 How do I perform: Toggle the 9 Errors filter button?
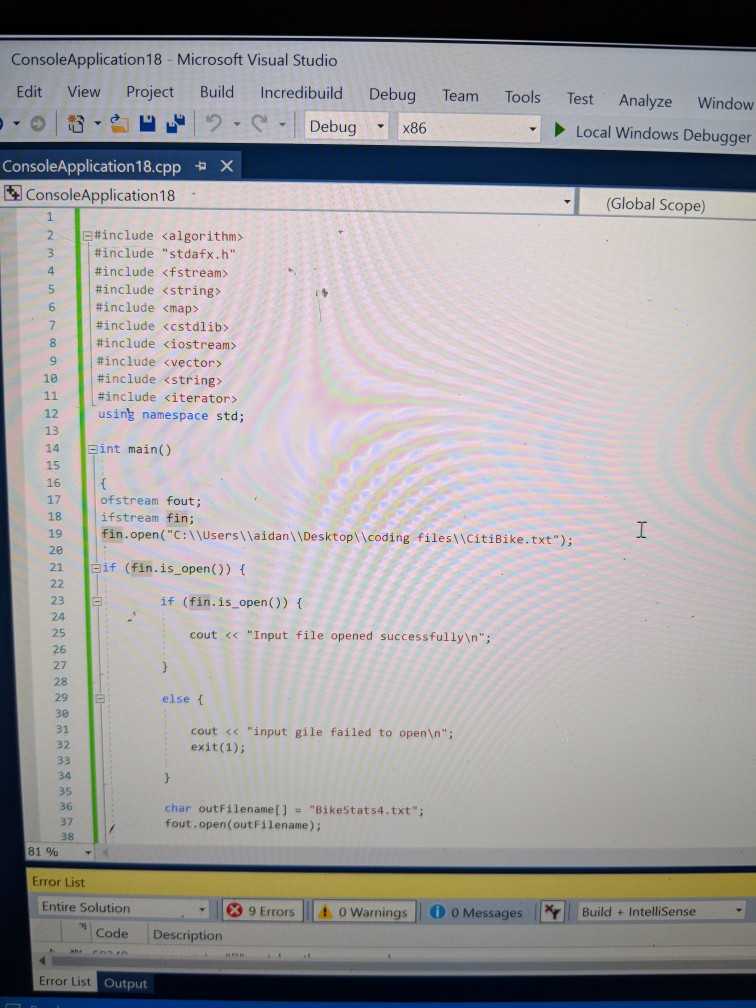[263, 911]
